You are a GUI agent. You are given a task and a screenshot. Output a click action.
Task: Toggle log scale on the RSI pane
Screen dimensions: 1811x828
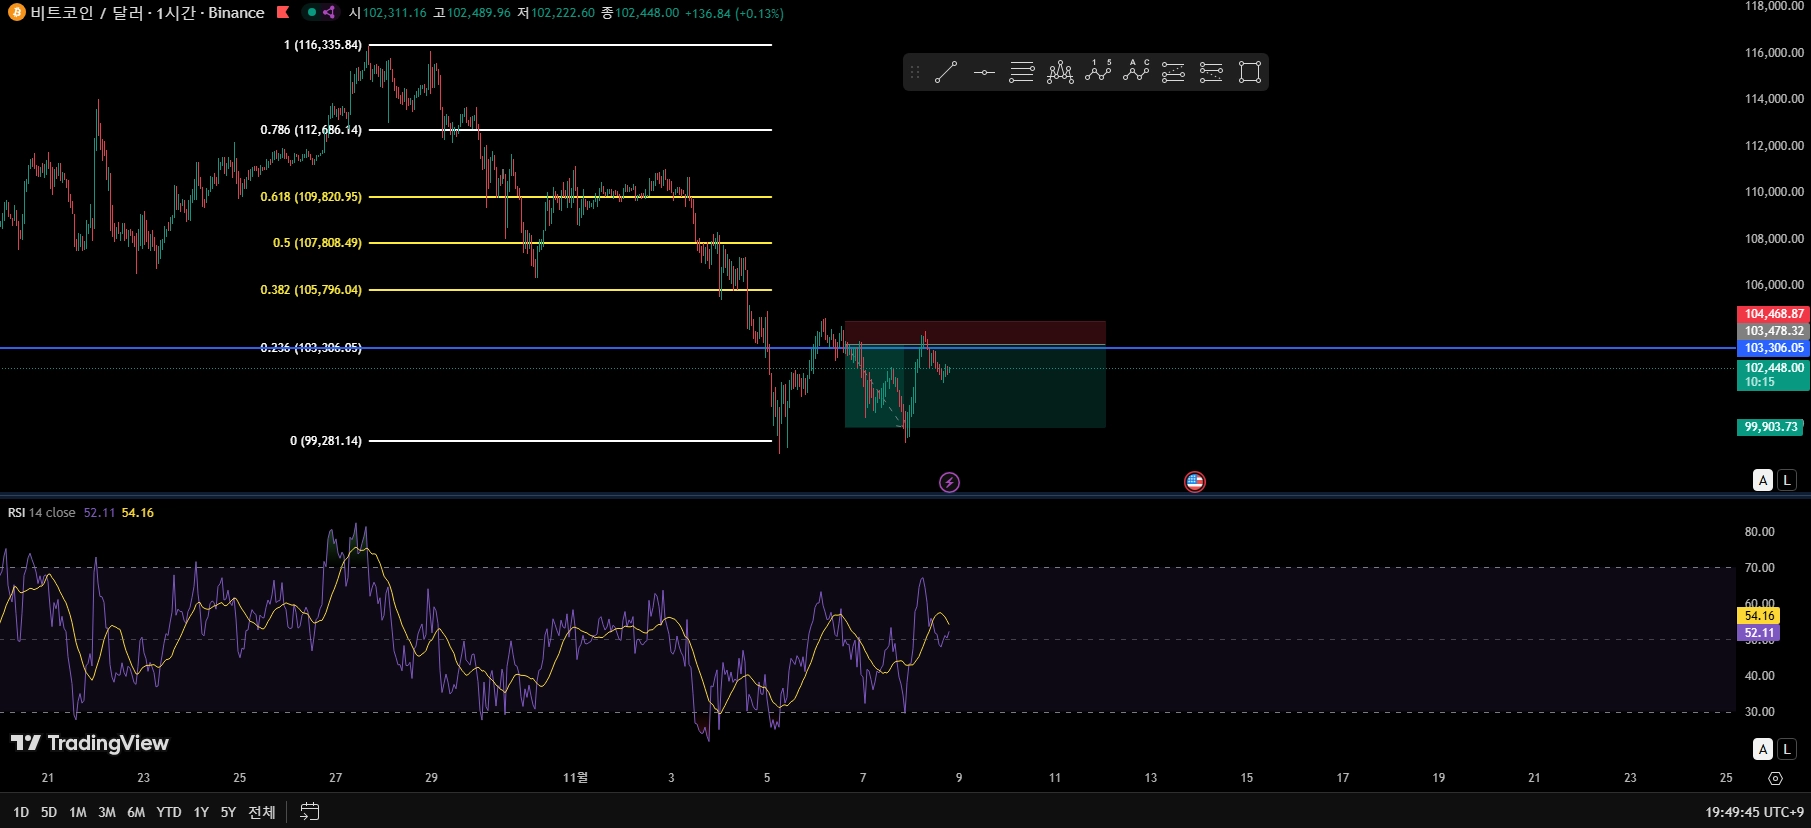pyautogui.click(x=1787, y=749)
